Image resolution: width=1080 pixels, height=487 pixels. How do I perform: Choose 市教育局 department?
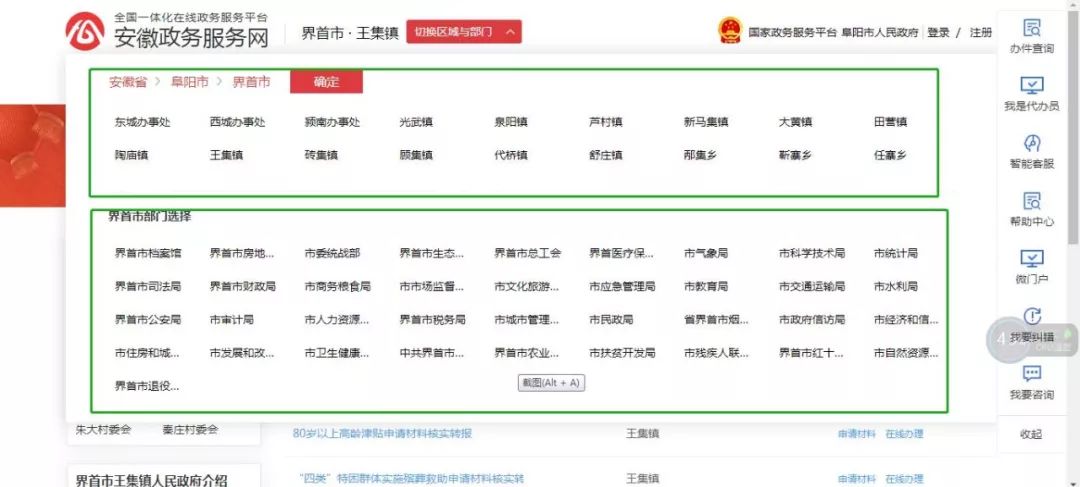(x=706, y=286)
